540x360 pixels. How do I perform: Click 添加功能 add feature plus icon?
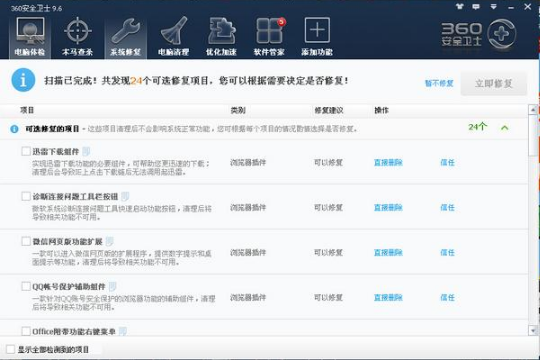pyautogui.click(x=317, y=37)
